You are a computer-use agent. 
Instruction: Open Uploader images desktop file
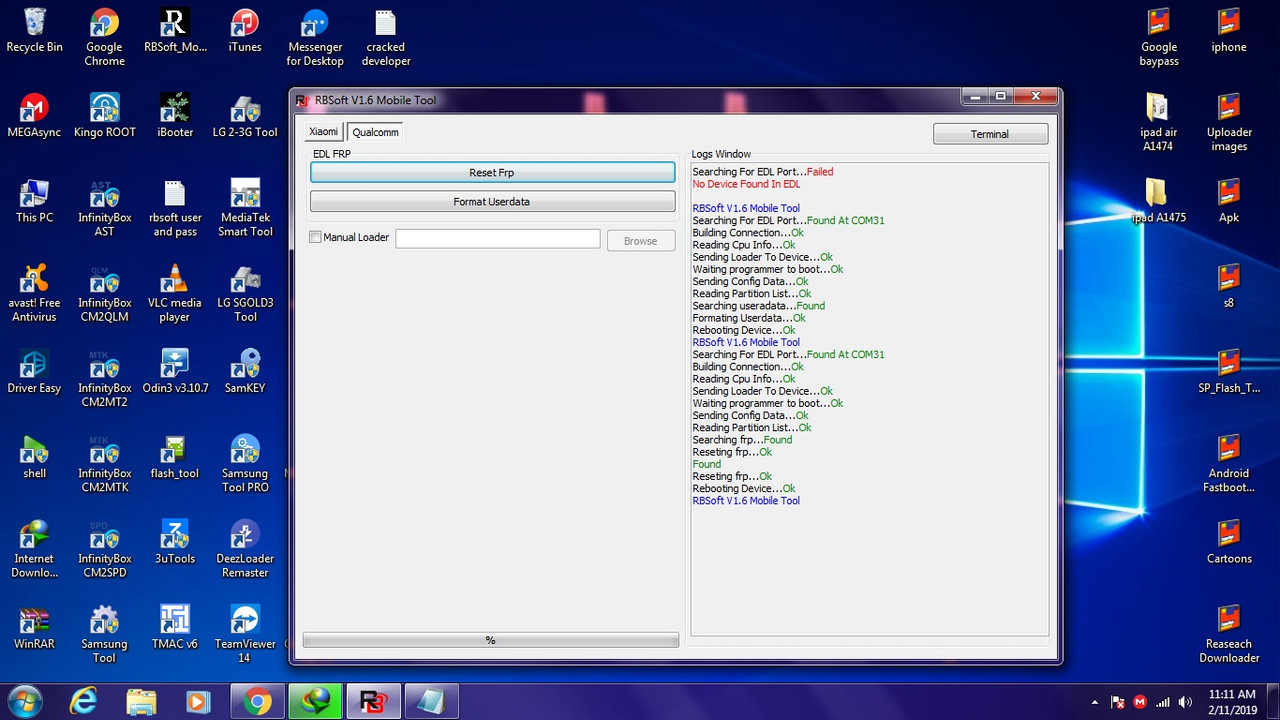click(1229, 123)
